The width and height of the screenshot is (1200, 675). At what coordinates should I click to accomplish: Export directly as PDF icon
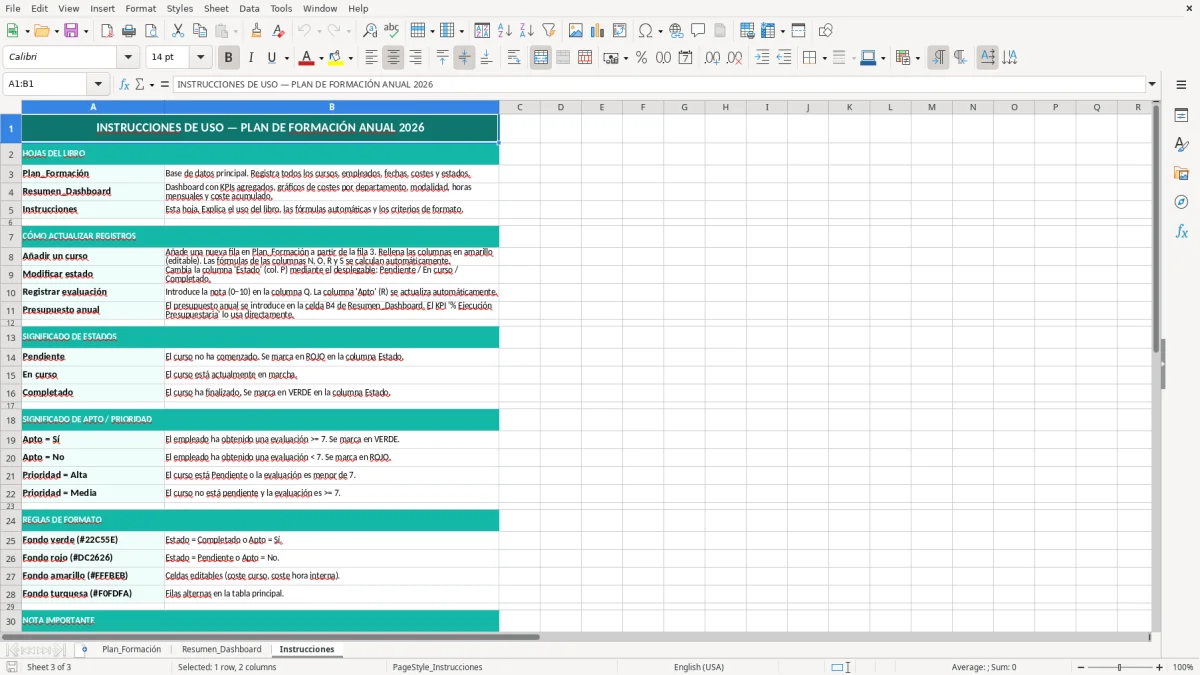pyautogui.click(x=107, y=31)
